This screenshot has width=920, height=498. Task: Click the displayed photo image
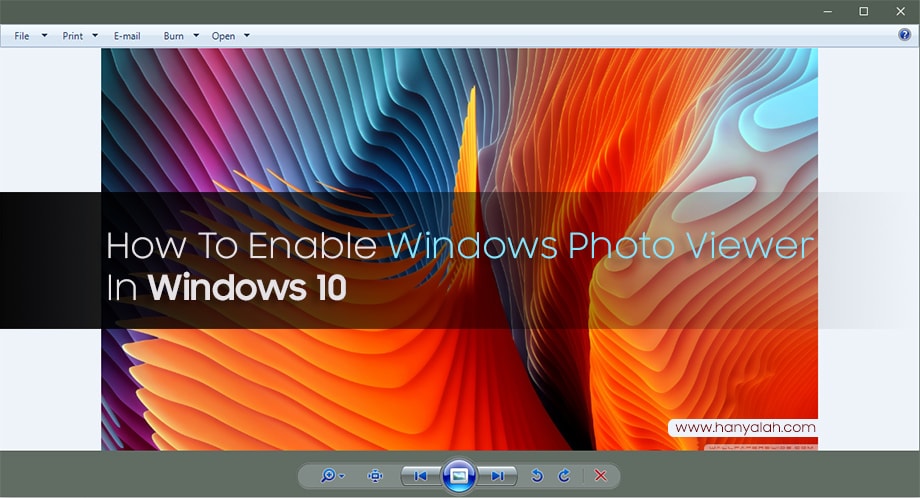459,249
